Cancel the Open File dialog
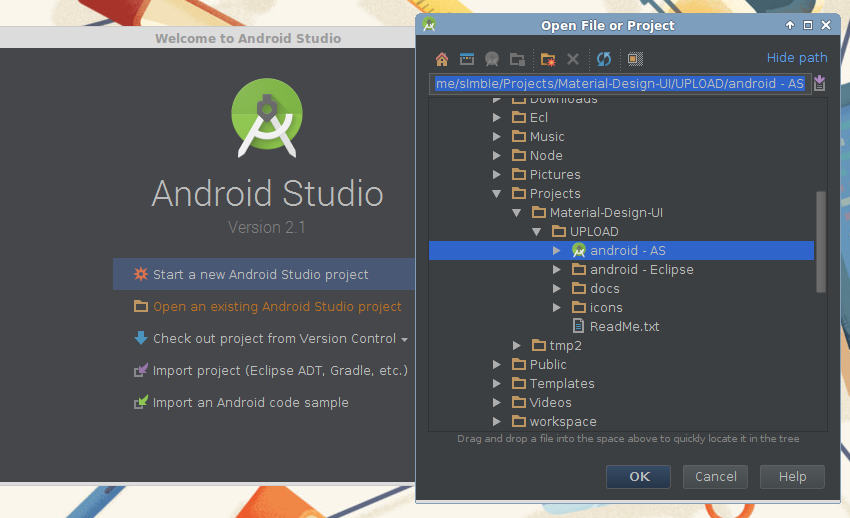The height and width of the screenshot is (518, 850). click(715, 476)
